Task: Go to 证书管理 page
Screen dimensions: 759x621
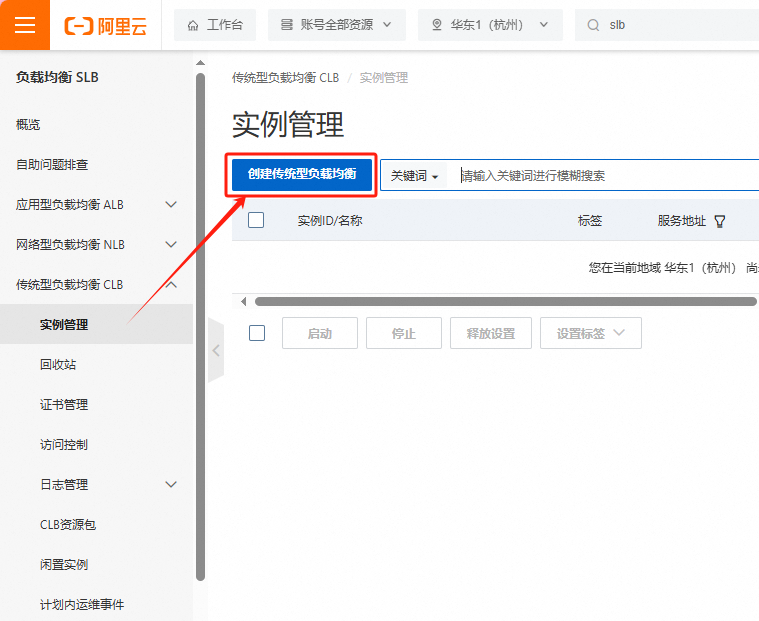Action: [64, 405]
